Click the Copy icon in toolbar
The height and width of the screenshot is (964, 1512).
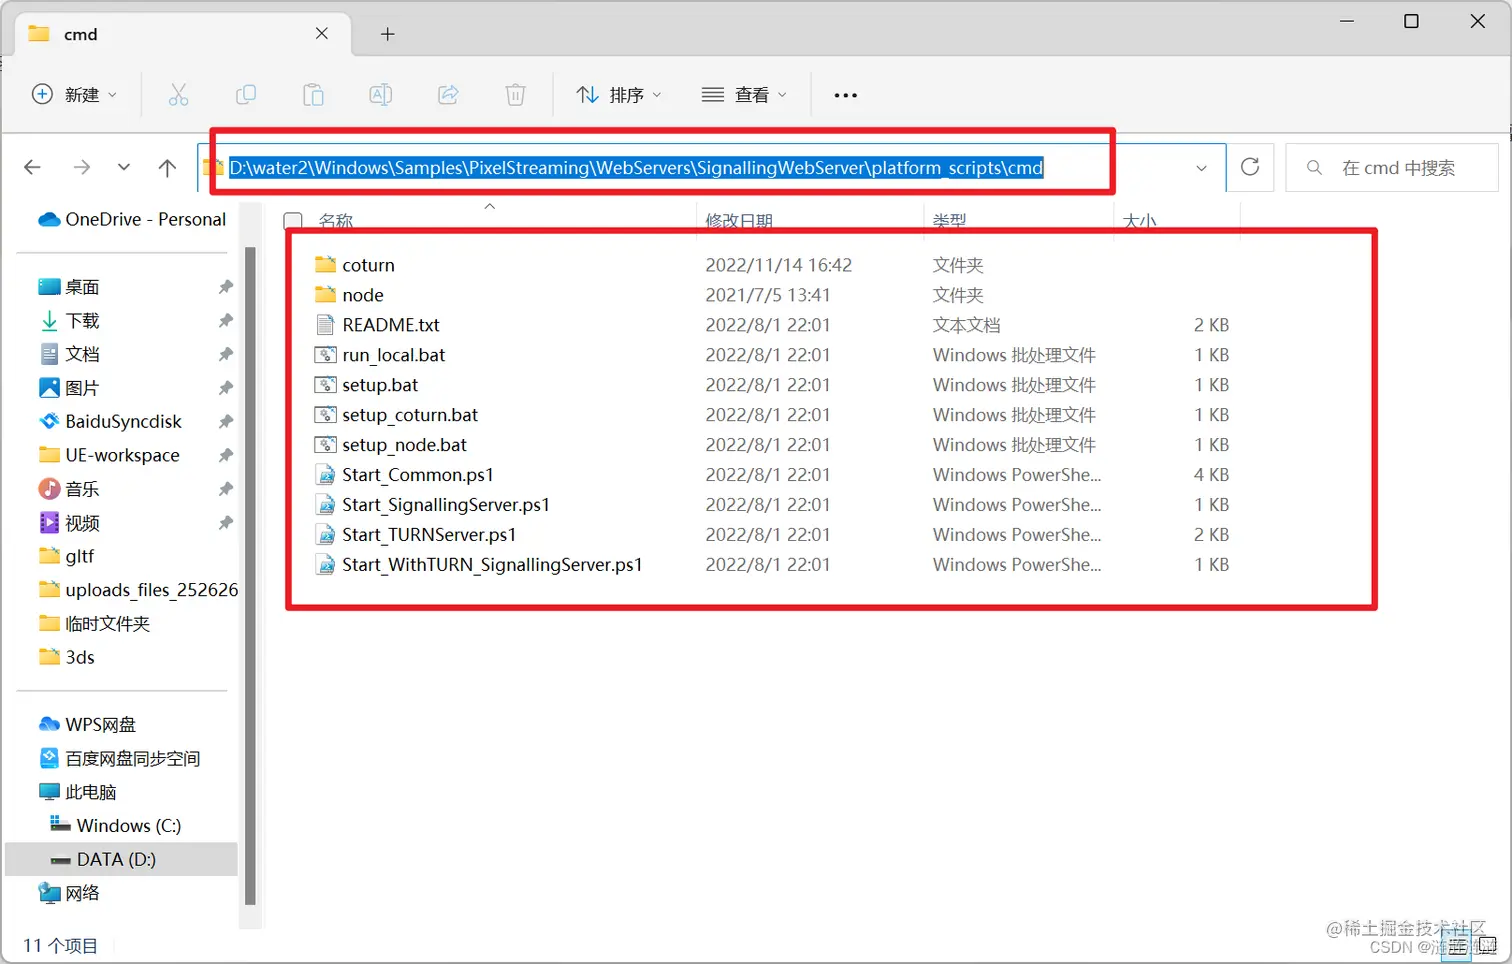(x=245, y=95)
